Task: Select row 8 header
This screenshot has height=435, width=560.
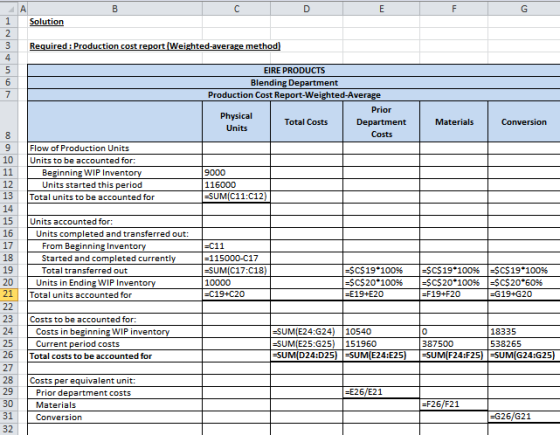Action: 9,121
